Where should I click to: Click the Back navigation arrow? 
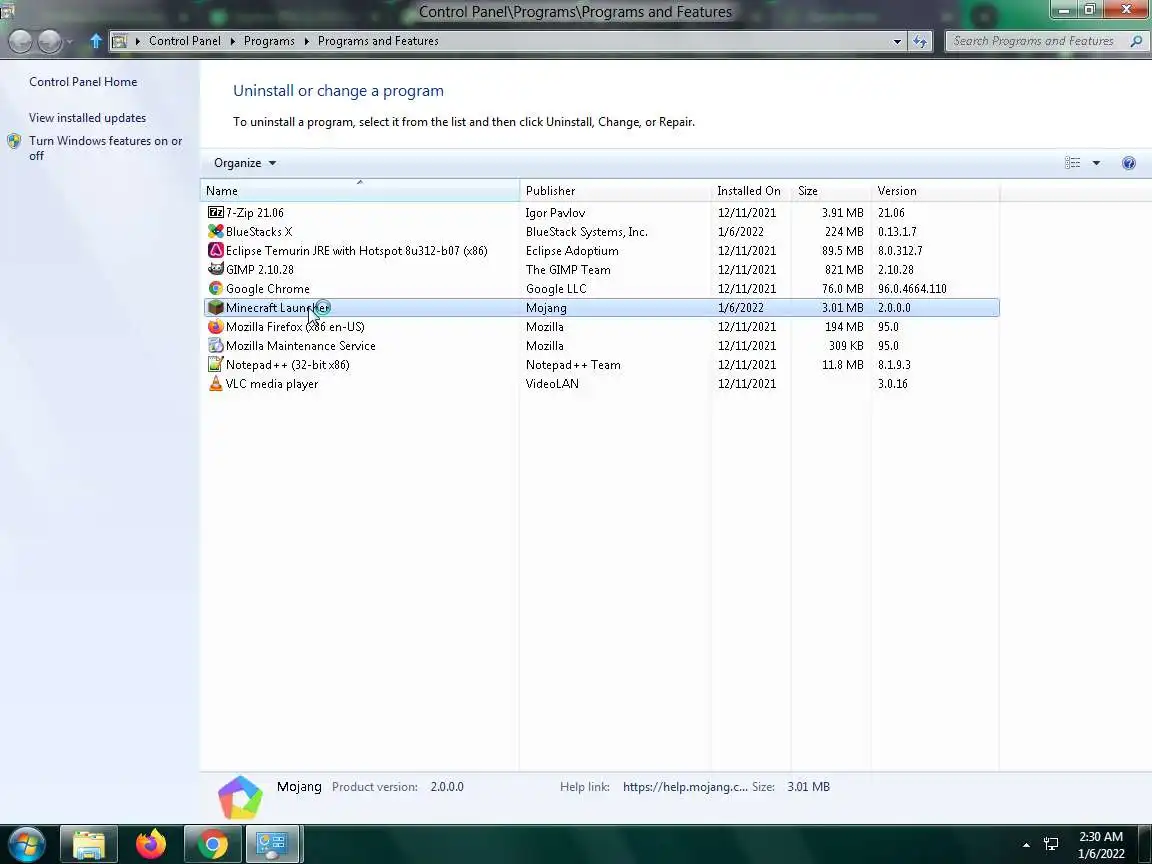[x=21, y=41]
